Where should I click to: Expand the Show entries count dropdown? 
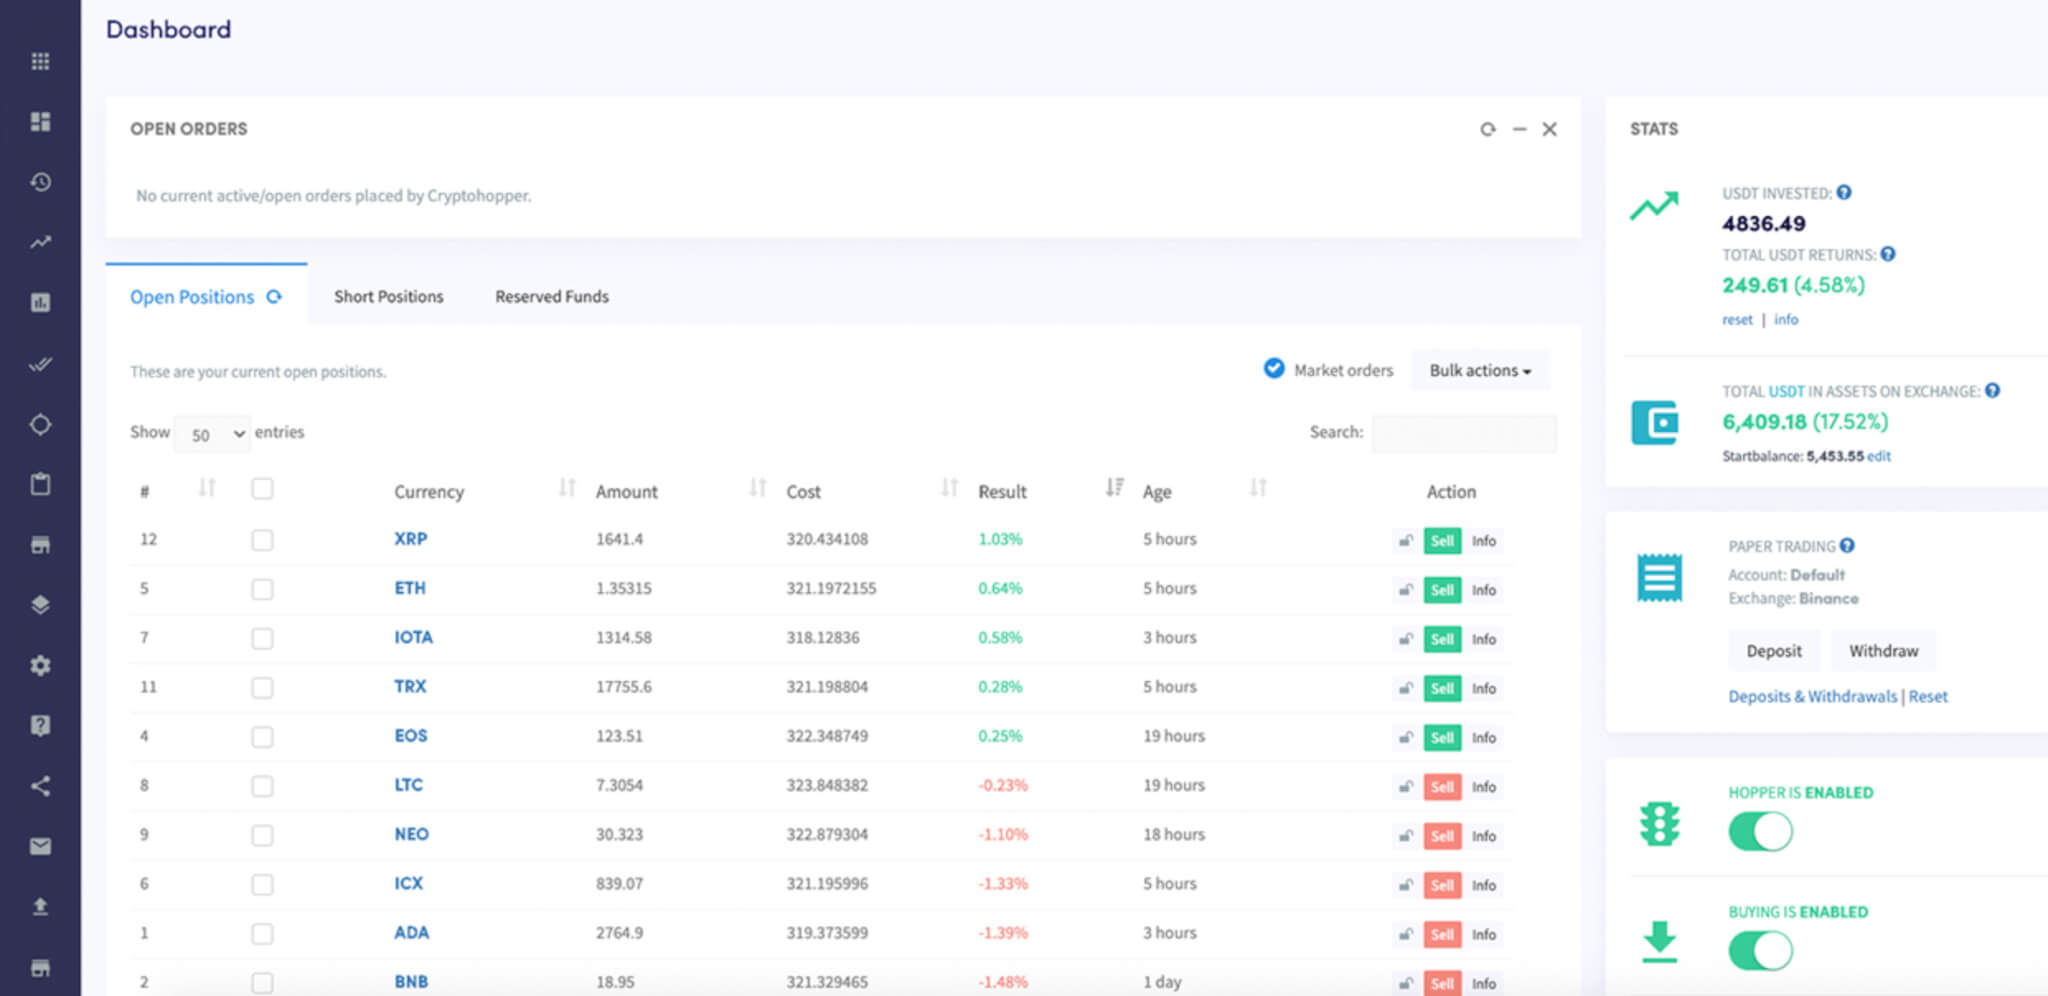pos(213,434)
